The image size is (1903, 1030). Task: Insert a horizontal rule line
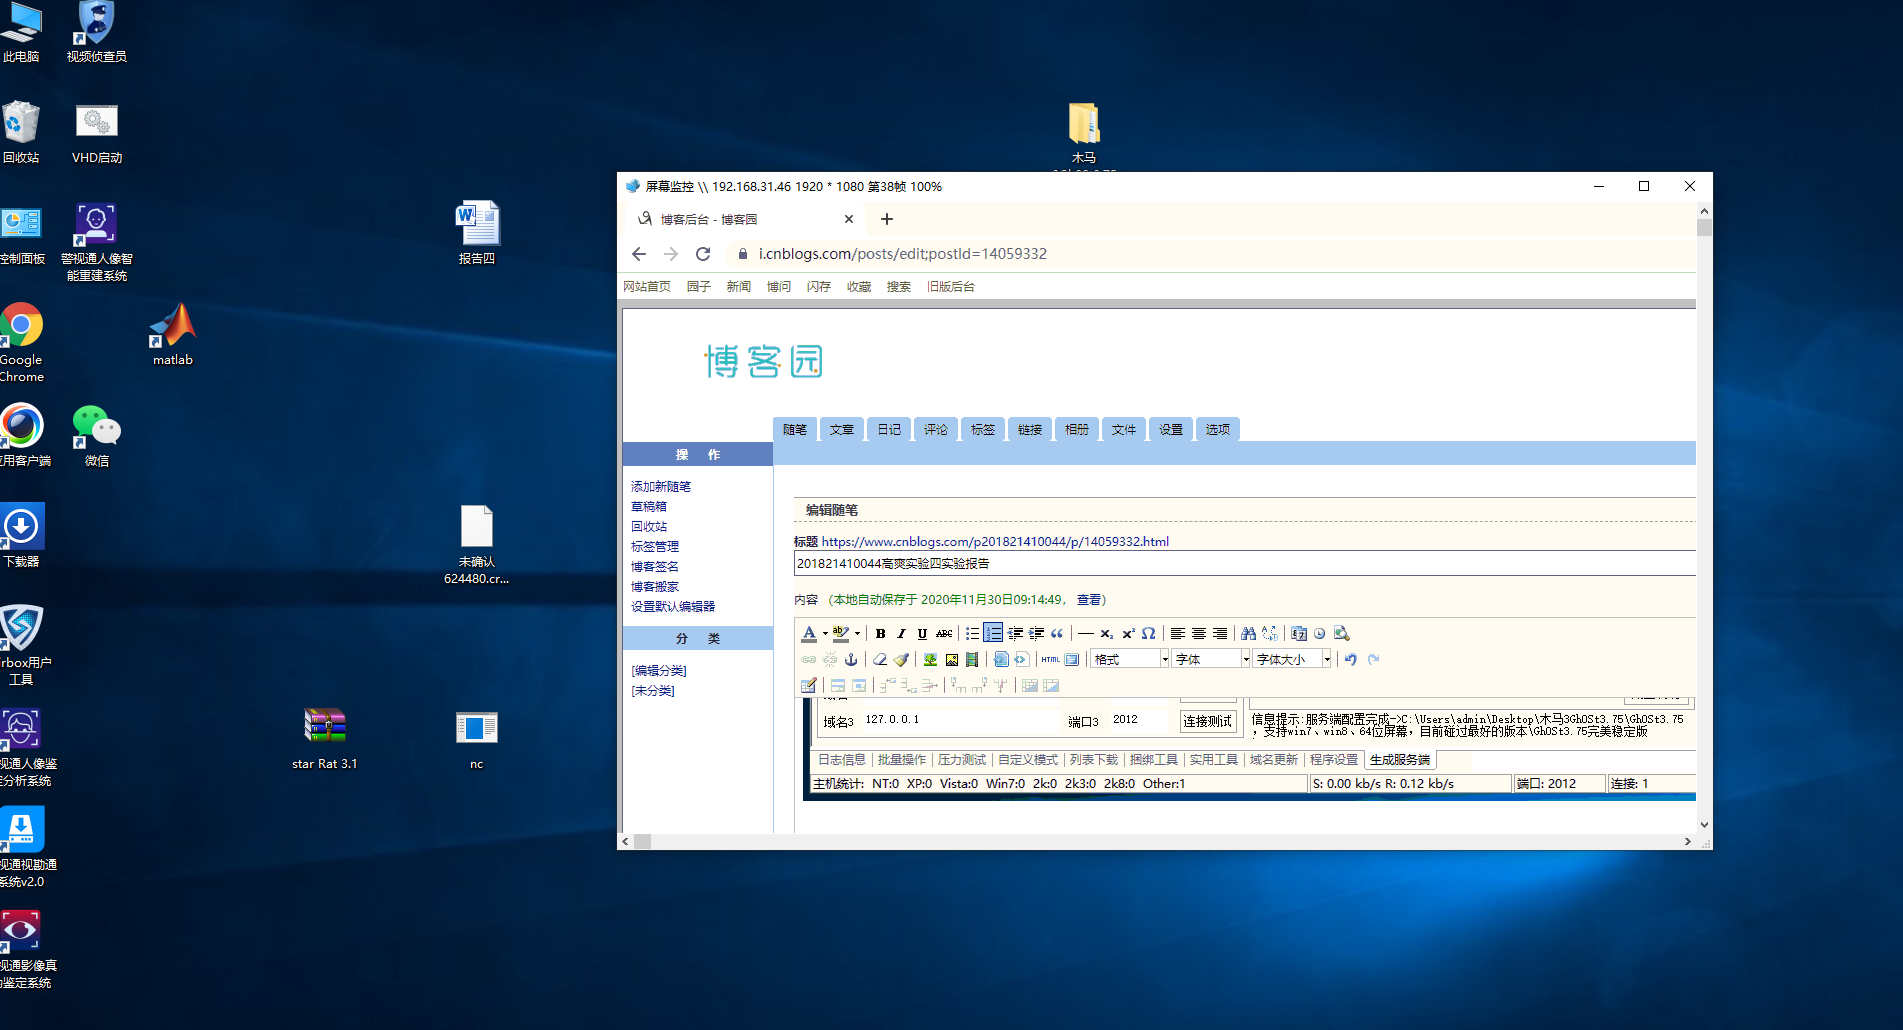1085,633
